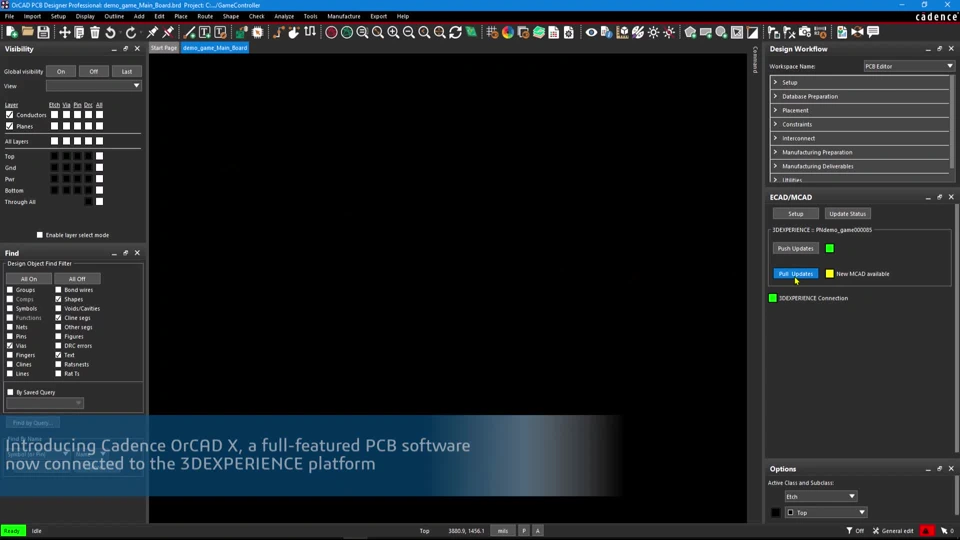Viewport: 960px width, 540px height.
Task: Click the layer stack cross-section icon
Action: [539, 32]
